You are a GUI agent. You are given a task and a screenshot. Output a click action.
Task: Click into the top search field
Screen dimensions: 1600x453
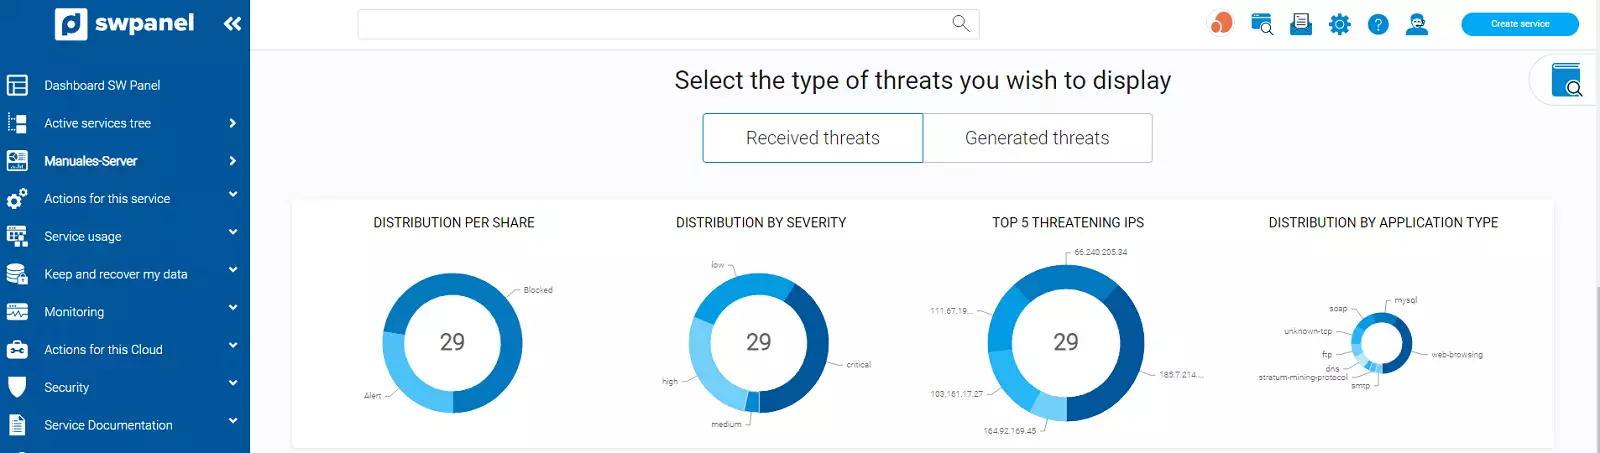(x=650, y=24)
